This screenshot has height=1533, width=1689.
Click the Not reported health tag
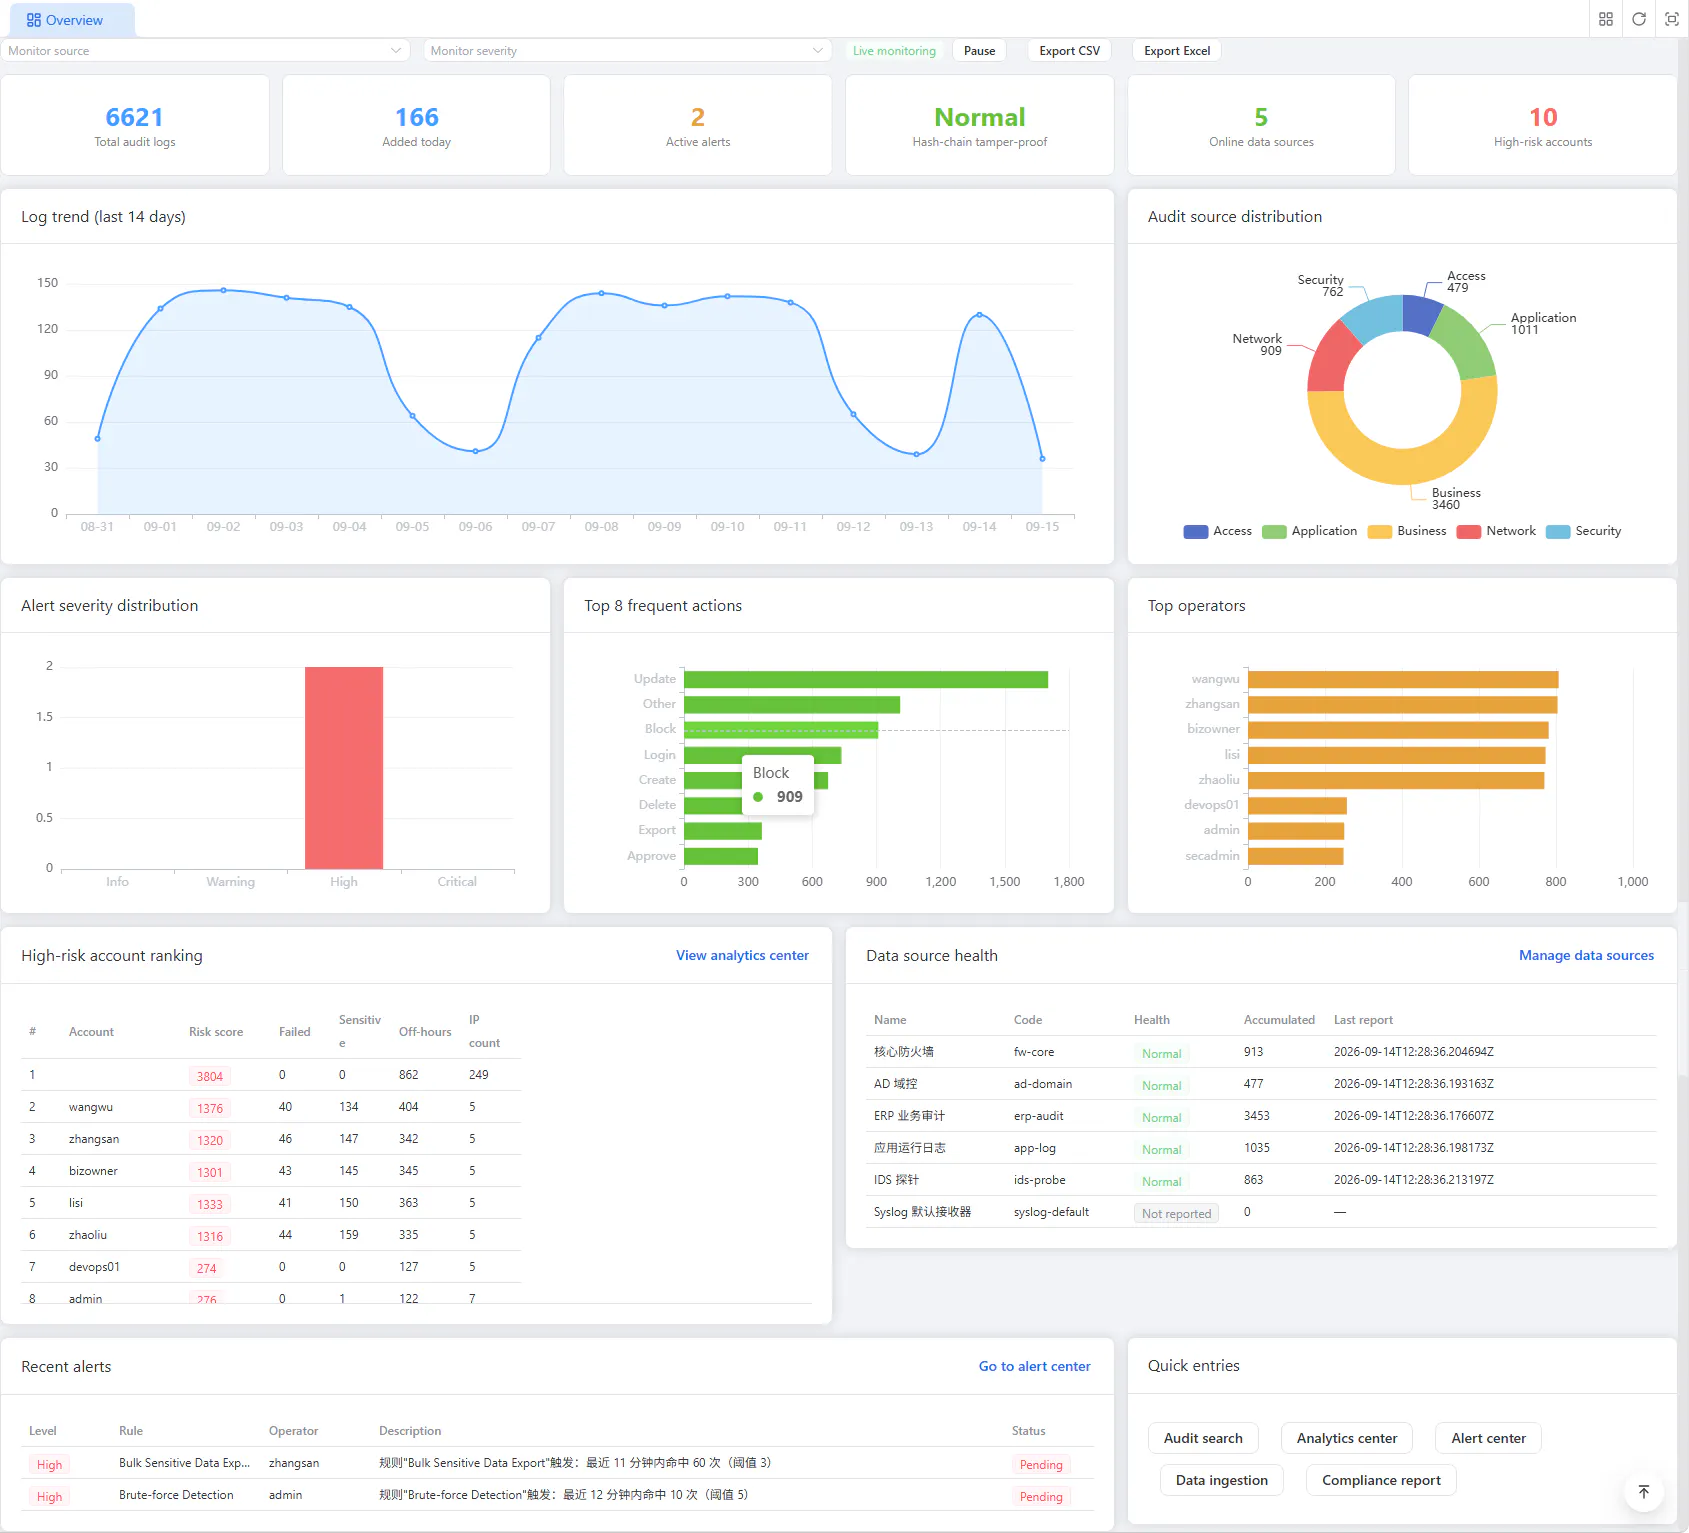click(1176, 1214)
